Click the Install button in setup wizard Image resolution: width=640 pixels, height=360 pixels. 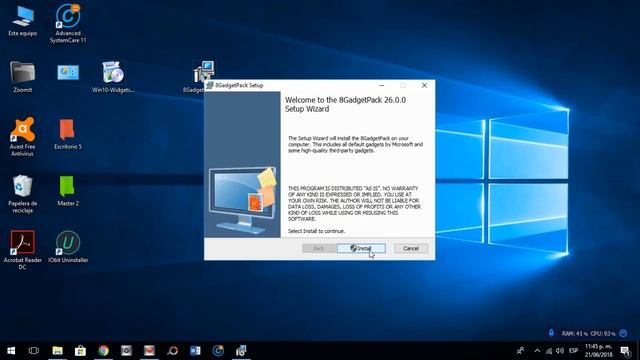coord(361,248)
